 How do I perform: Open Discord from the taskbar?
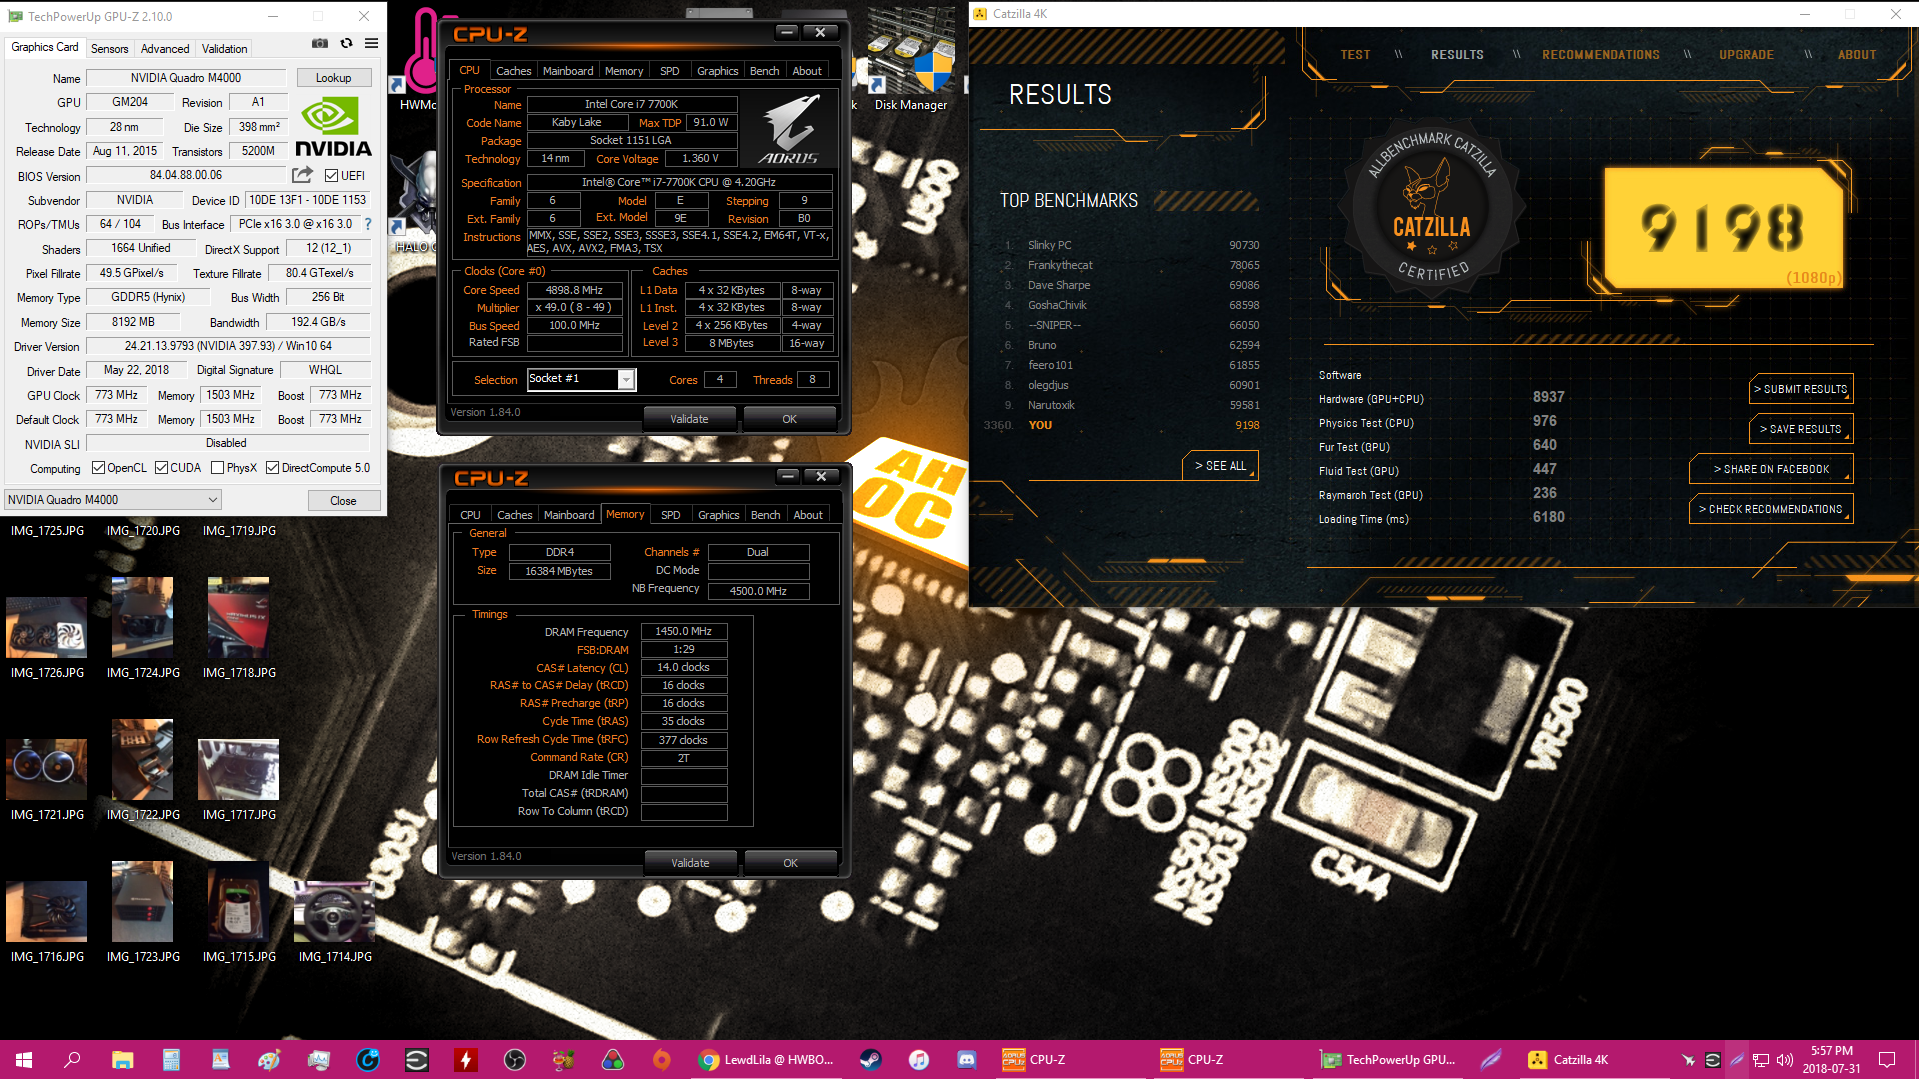pyautogui.click(x=967, y=1059)
